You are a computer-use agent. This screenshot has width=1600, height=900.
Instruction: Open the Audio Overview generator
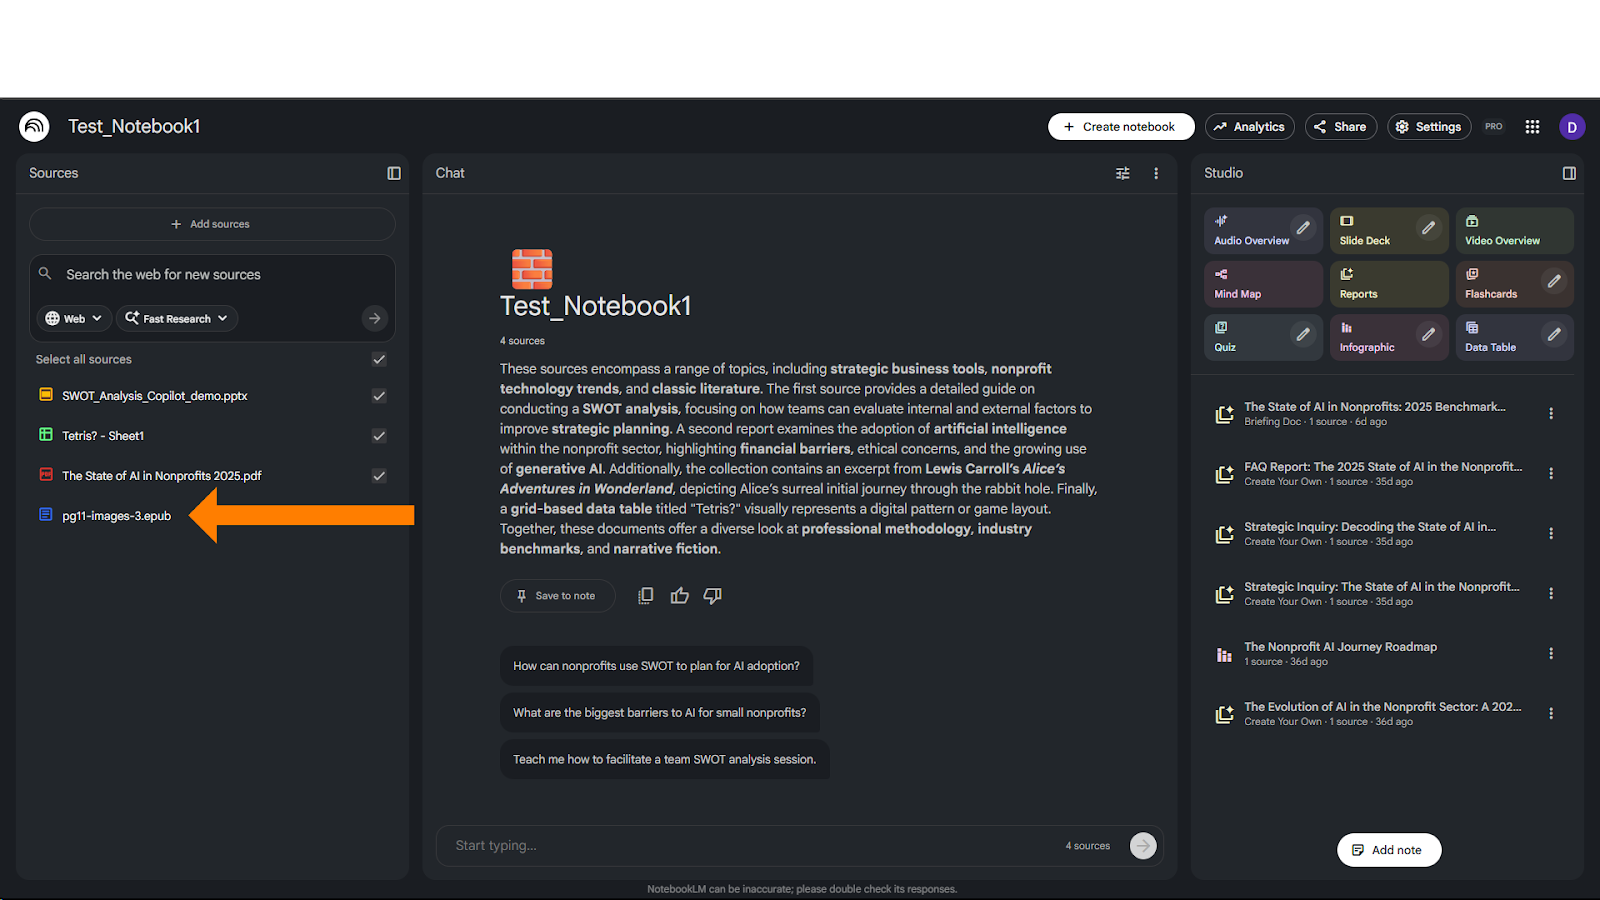pos(1251,230)
